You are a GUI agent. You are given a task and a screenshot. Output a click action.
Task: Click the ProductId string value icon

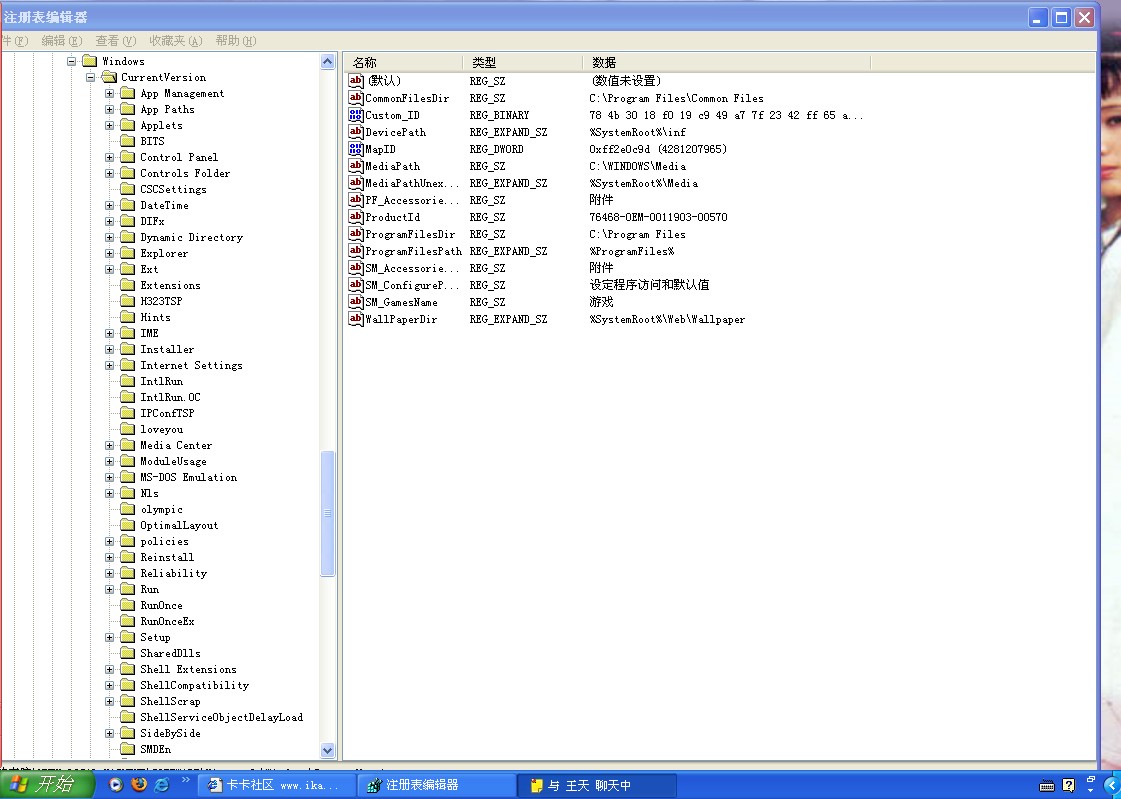pyautogui.click(x=355, y=217)
